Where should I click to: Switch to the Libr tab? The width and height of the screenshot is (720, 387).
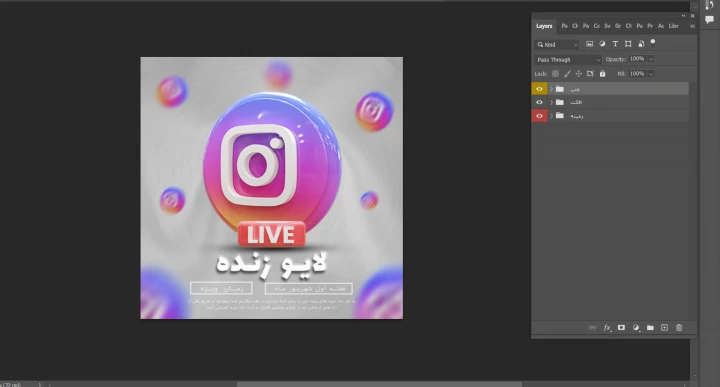point(673,26)
